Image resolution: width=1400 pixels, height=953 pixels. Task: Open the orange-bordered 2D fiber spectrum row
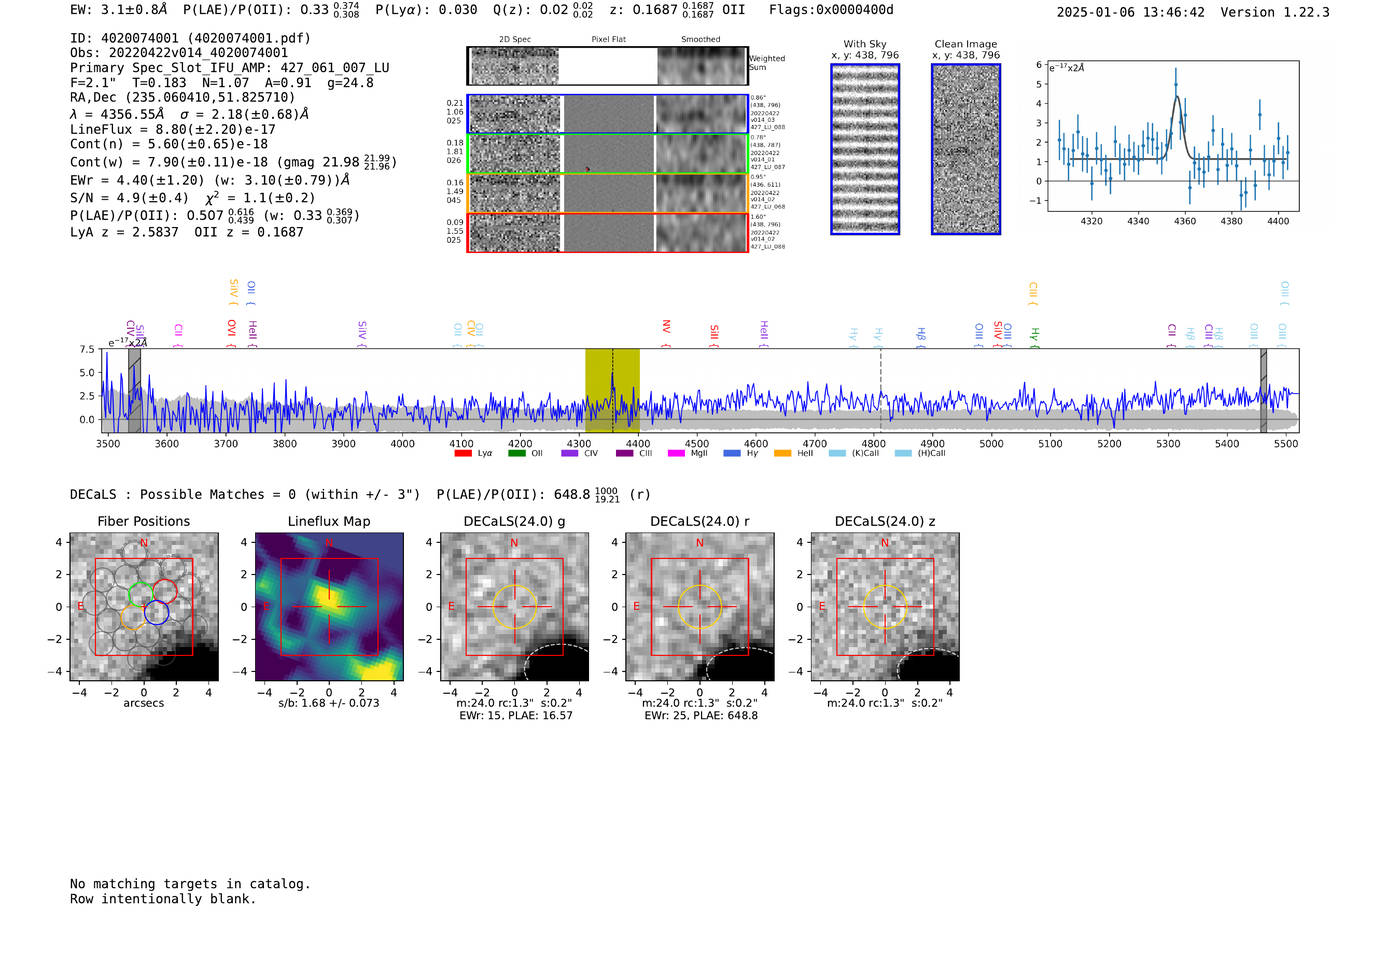tap(608, 193)
